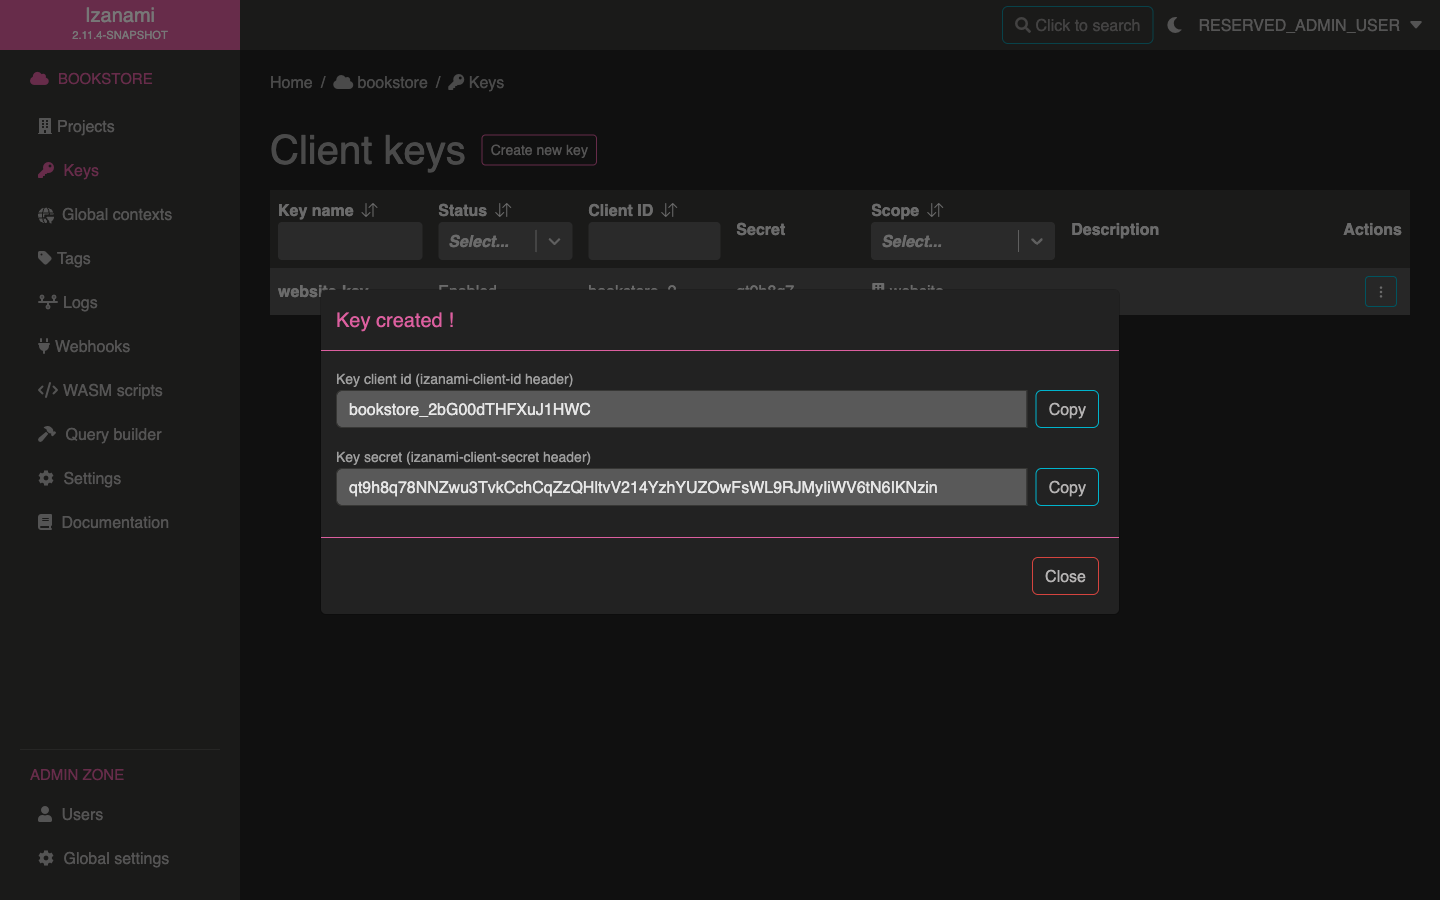Close the Key created dialog
The image size is (1440, 900).
pos(1064,576)
